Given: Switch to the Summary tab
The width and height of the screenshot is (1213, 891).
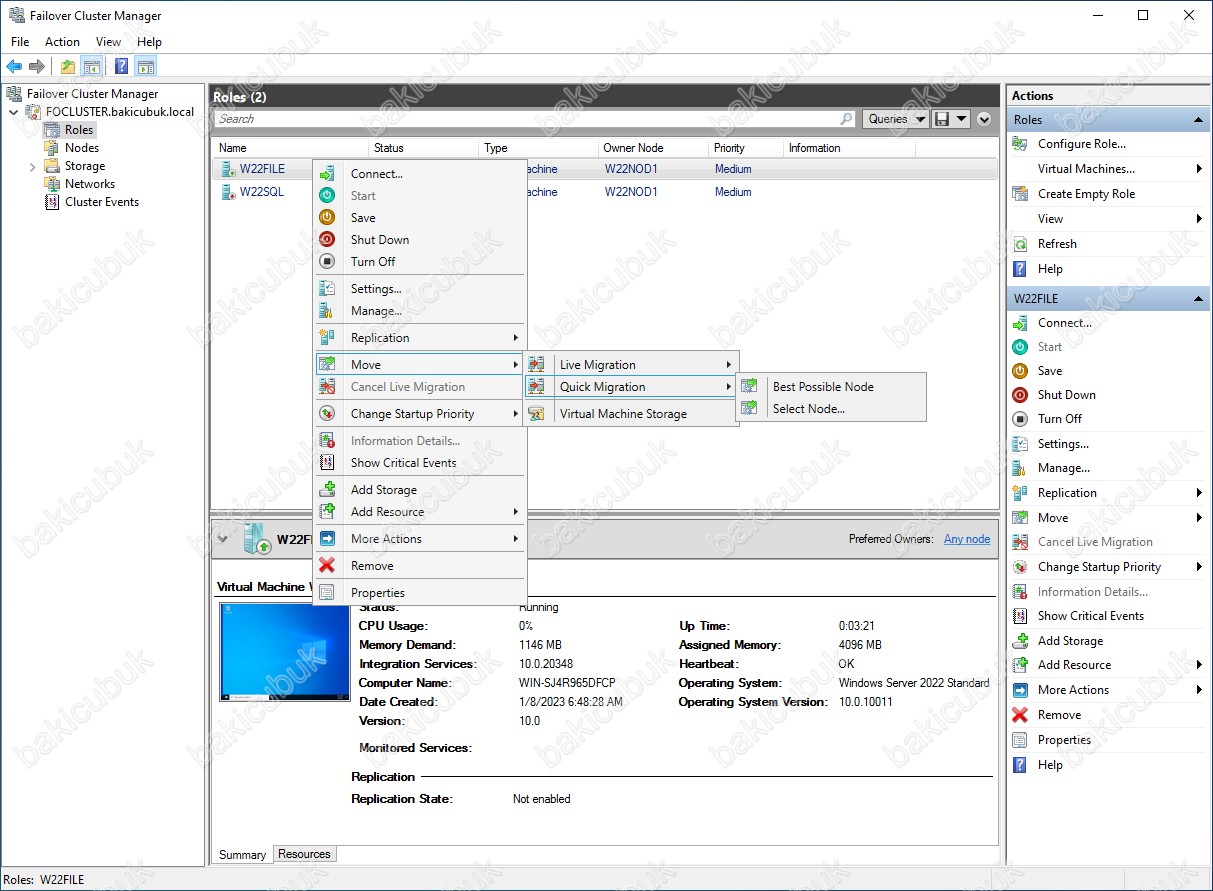Looking at the screenshot, I should (x=242, y=854).
